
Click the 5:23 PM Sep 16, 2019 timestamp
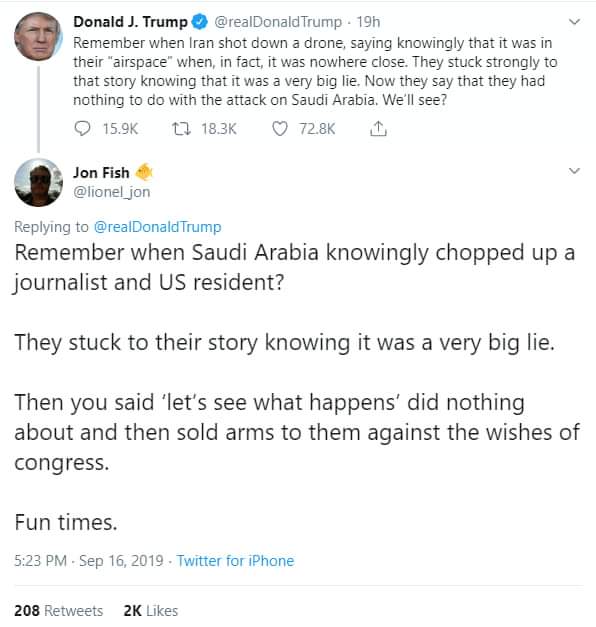[x=89, y=561]
